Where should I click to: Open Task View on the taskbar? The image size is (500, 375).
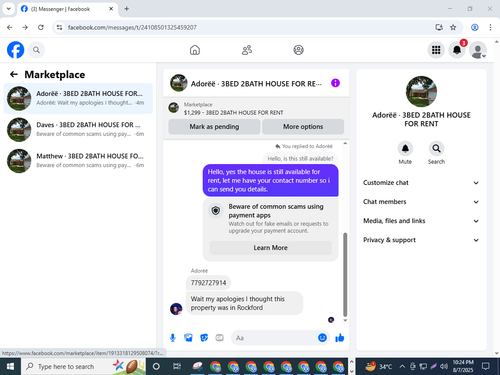[x=177, y=367]
